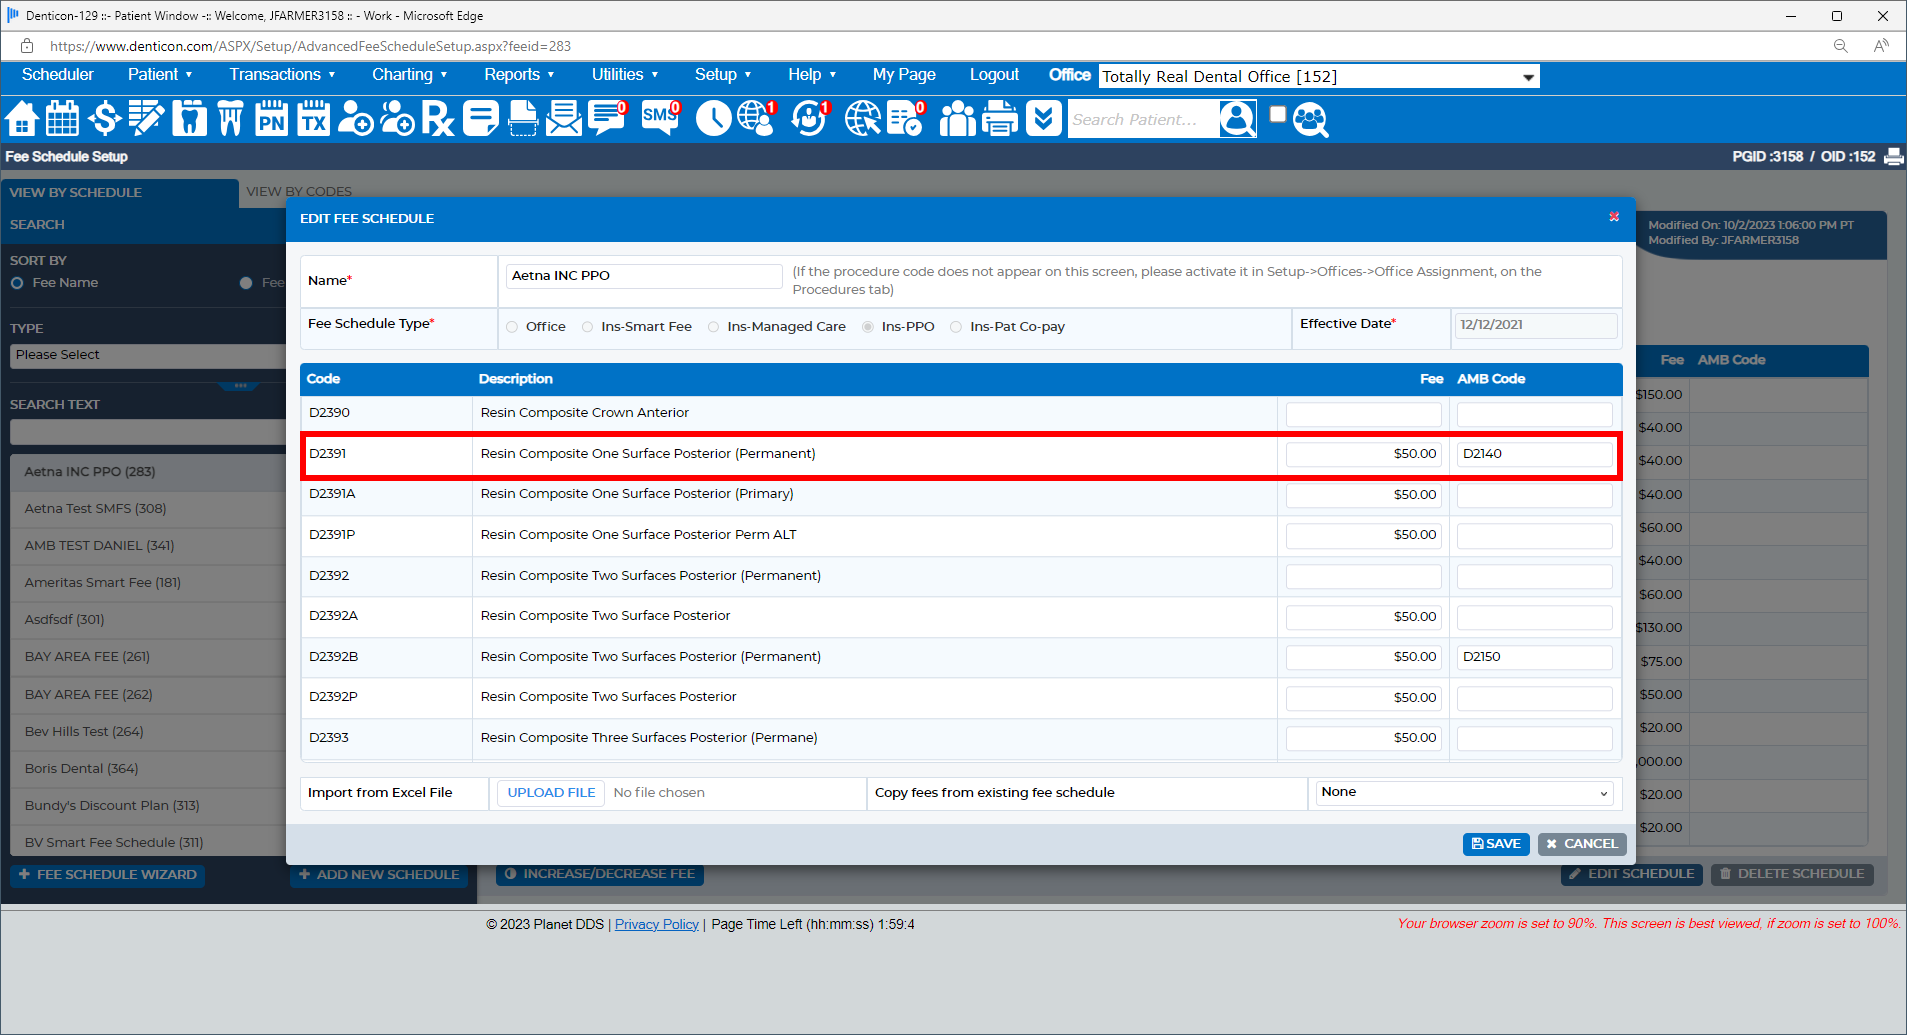Click the printer icon next to OID 152
The image size is (1907, 1035).
pyautogui.click(x=1893, y=157)
